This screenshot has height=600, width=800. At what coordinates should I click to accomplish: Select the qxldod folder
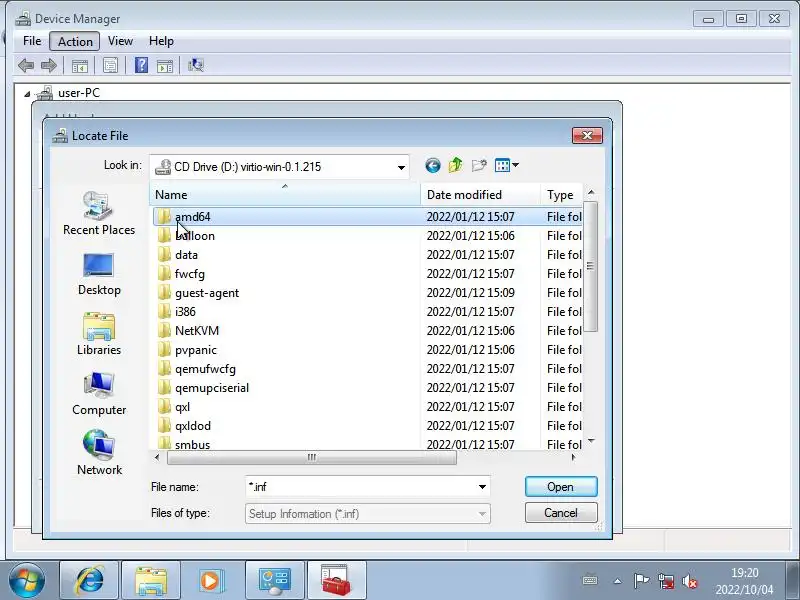click(x=366, y=426)
